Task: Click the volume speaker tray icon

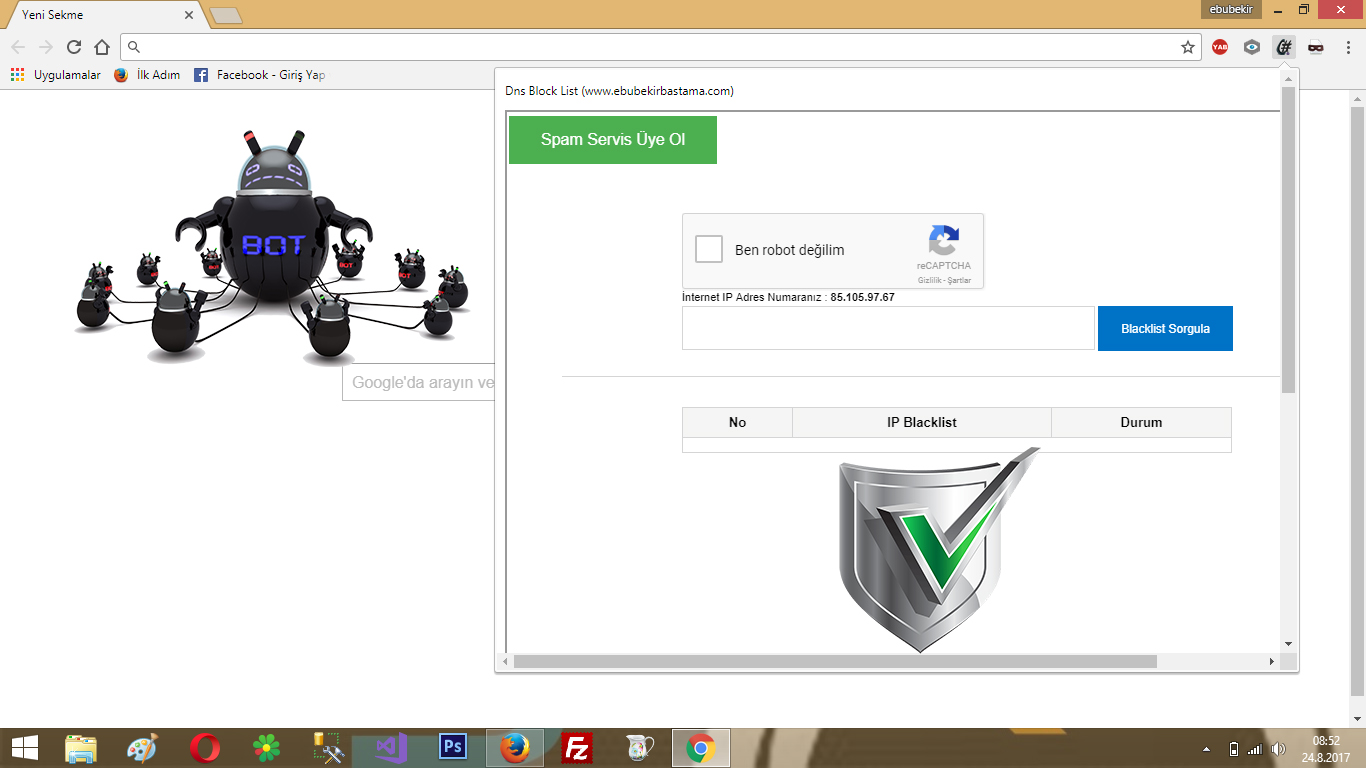Action: 1279,749
